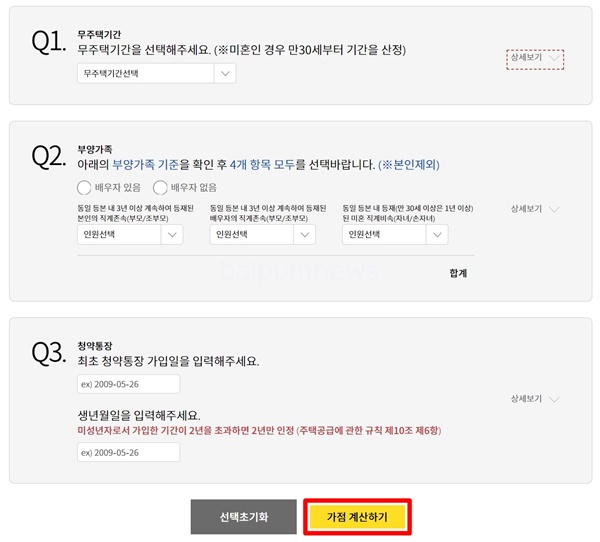This screenshot has height=542, width=600.
Task: Click the 선택초기화 button
Action: click(244, 517)
